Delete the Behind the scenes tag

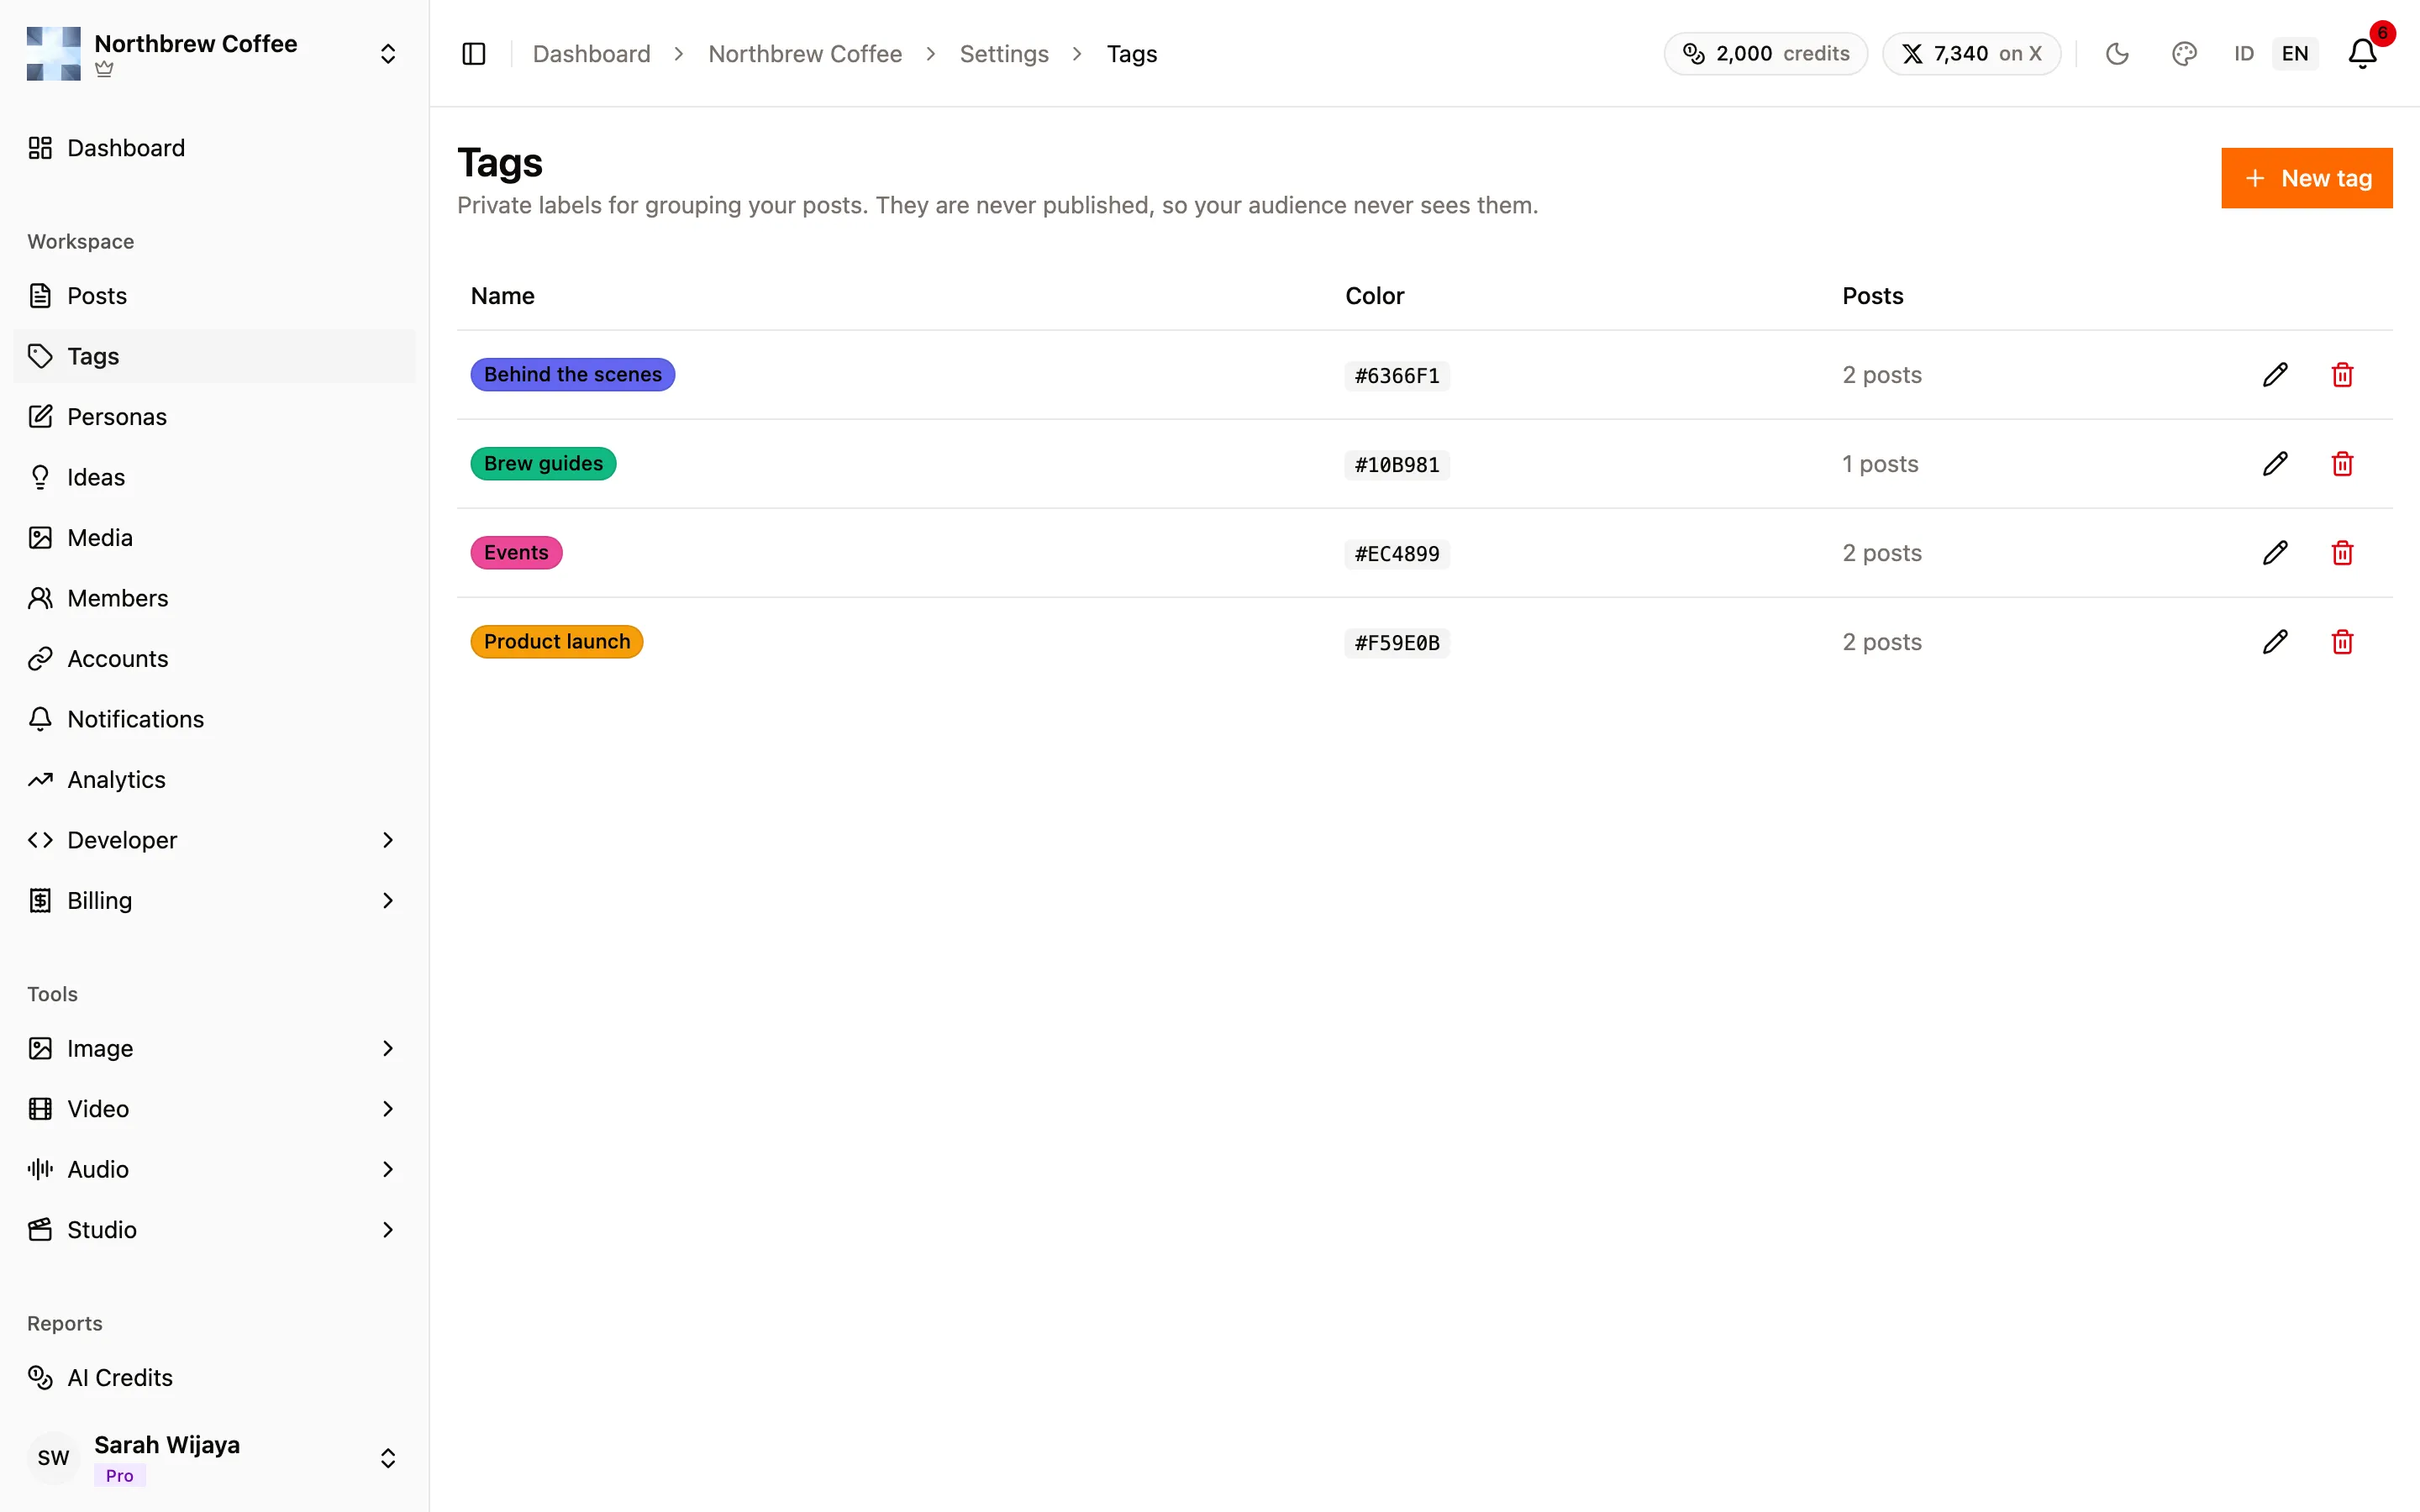[2342, 375]
